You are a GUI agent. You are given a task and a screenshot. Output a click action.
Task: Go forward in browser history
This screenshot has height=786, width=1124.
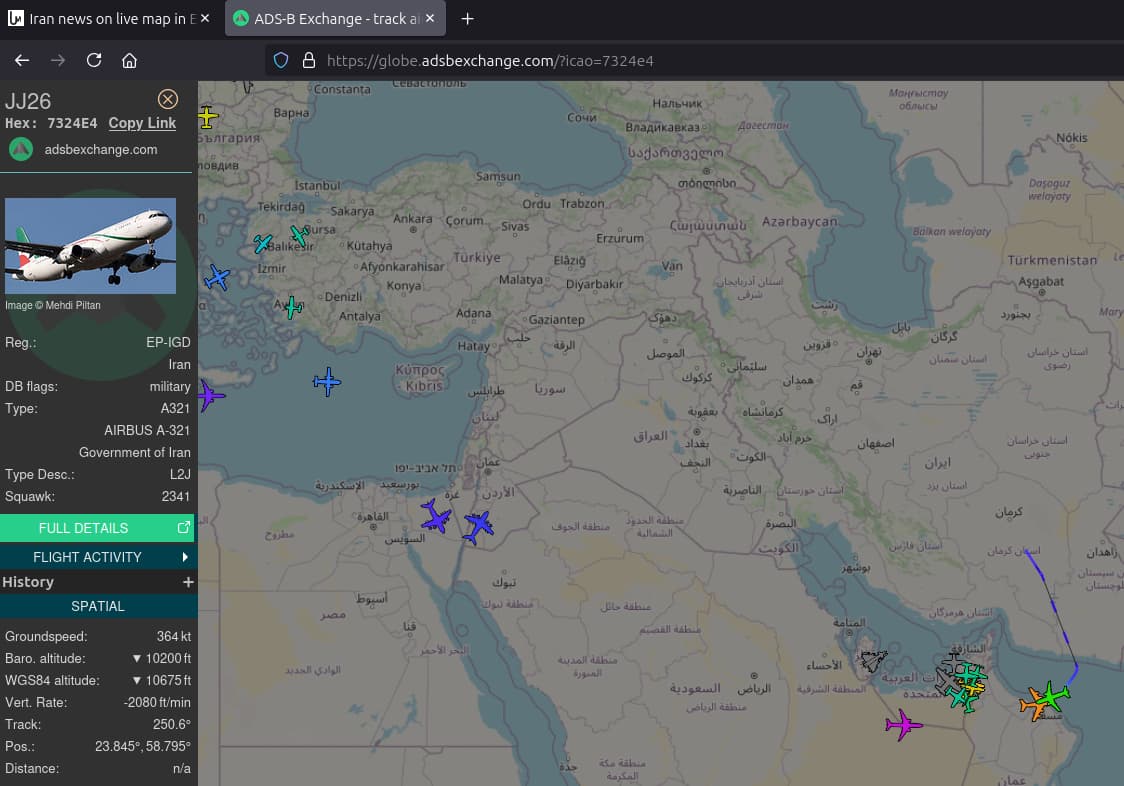point(58,60)
